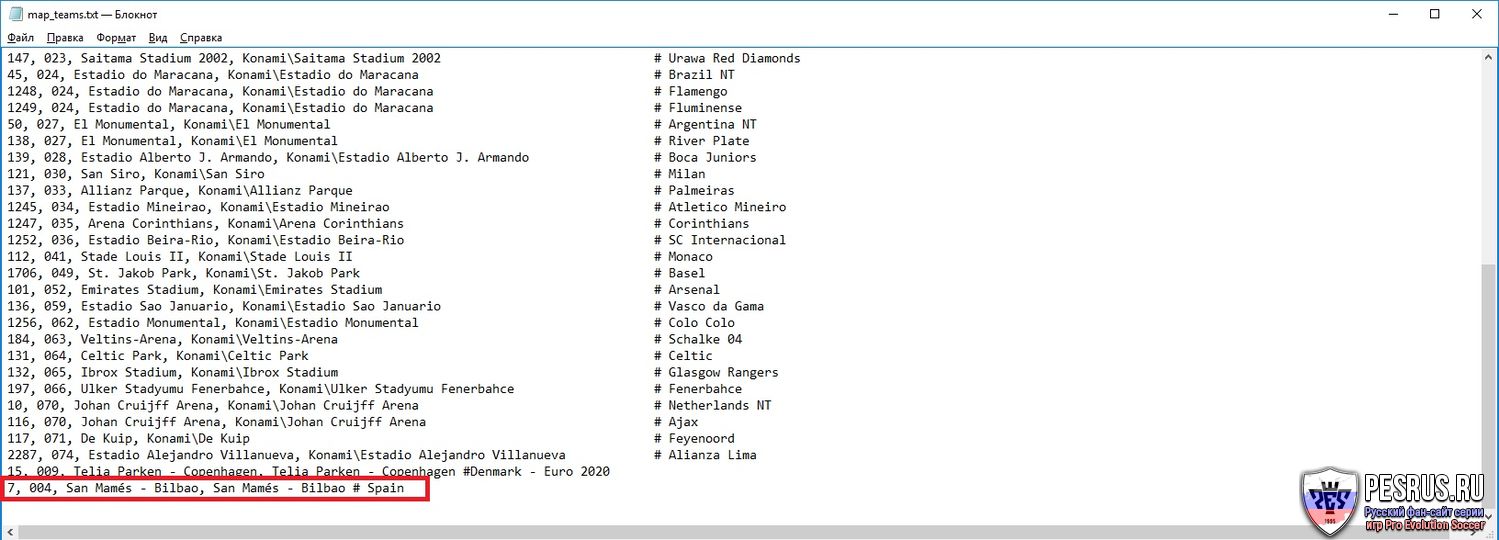
Task: Click the comment '# Urawa Red Diamonds'
Action: point(727,58)
